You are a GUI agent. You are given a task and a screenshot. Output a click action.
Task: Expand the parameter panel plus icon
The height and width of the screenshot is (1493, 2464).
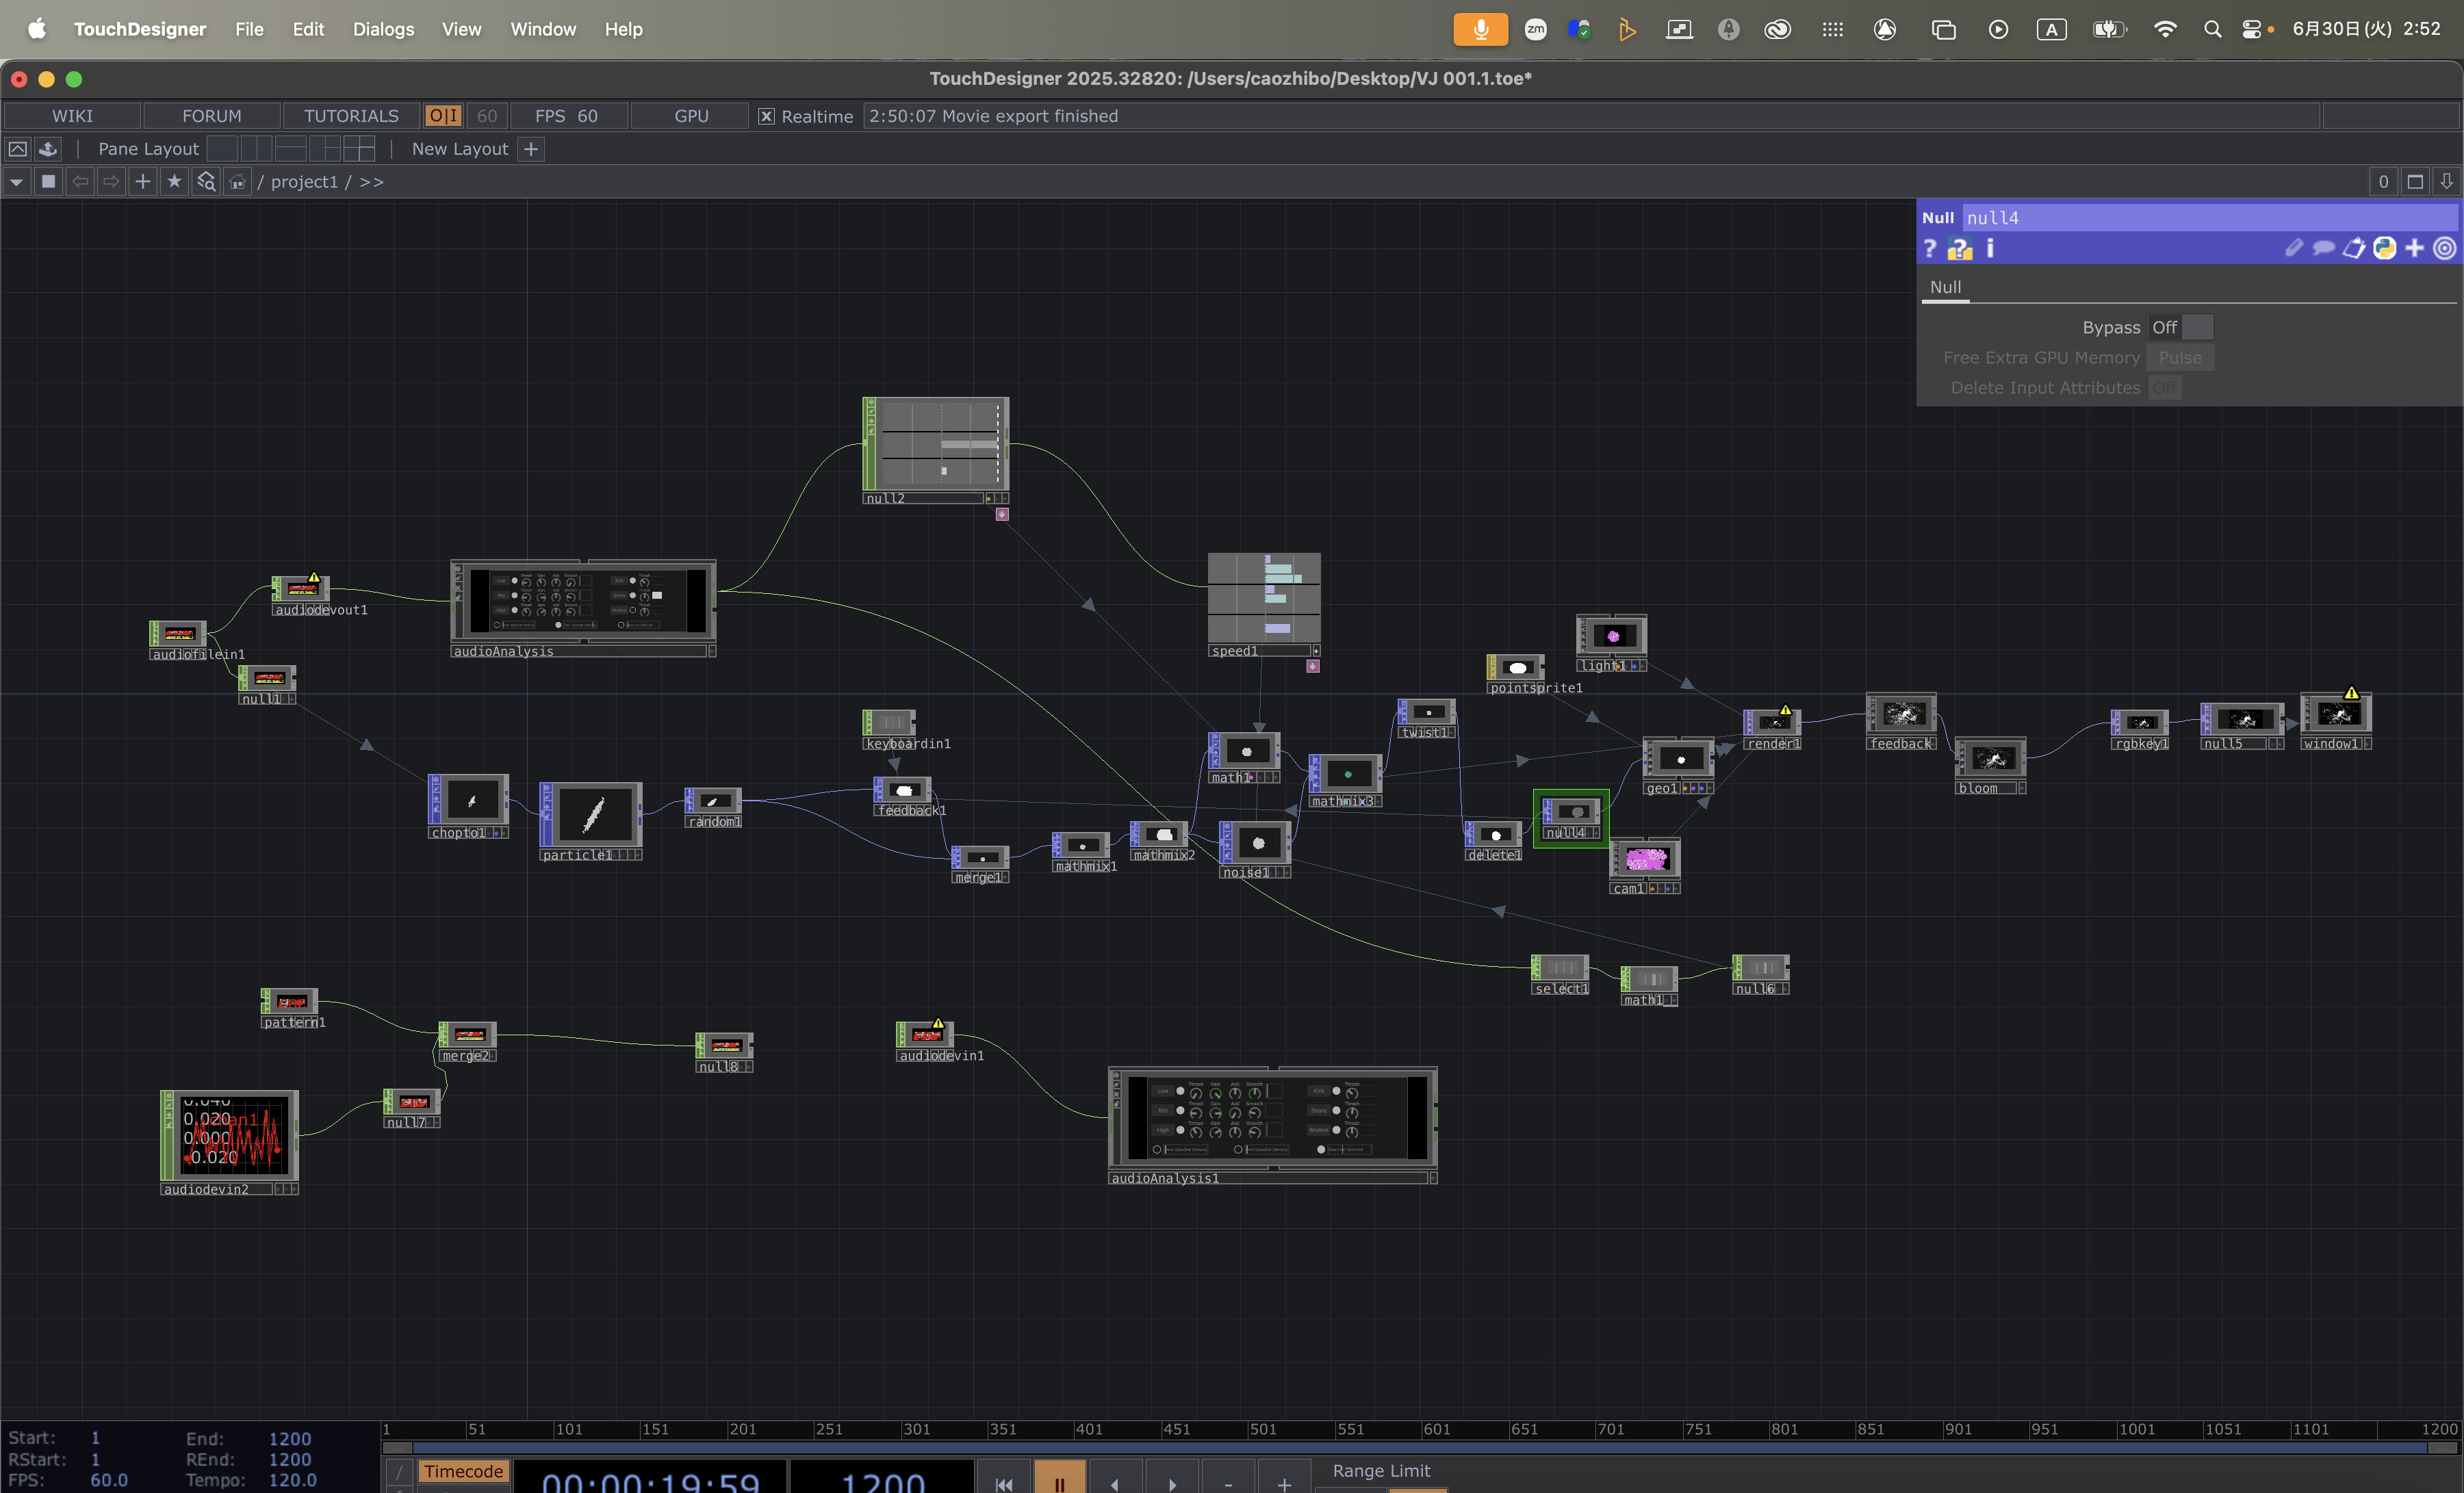click(2415, 248)
